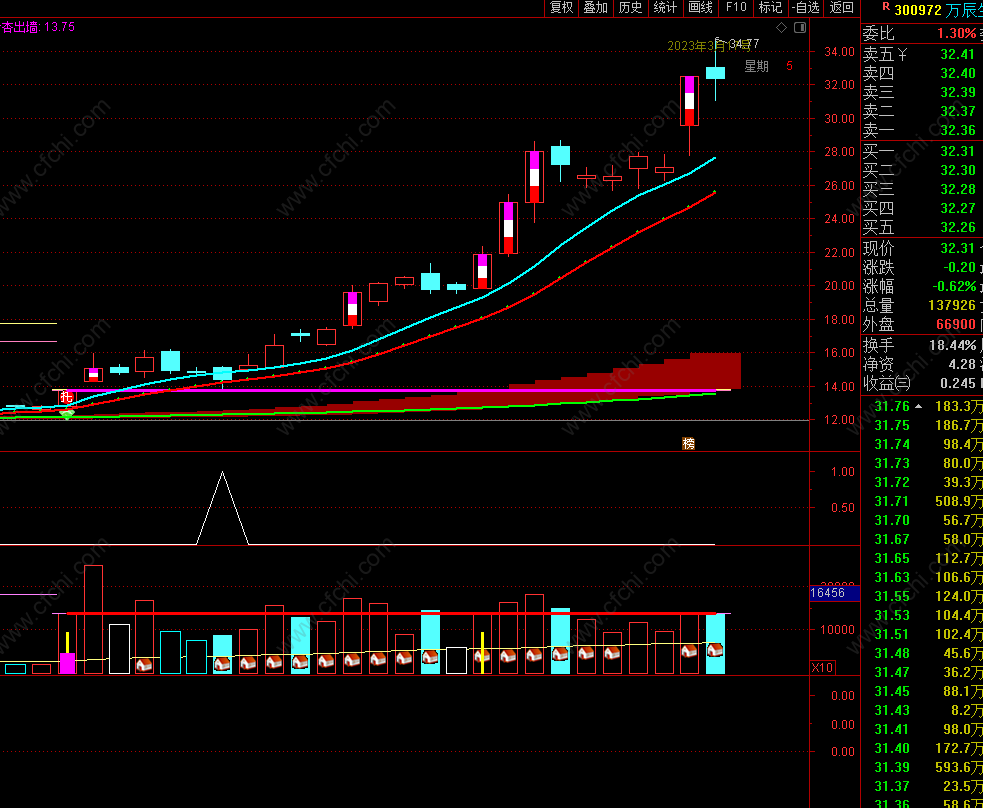983x808 pixels.
Task: Select the 卖一 32.36 ask row
Action: coord(922,130)
